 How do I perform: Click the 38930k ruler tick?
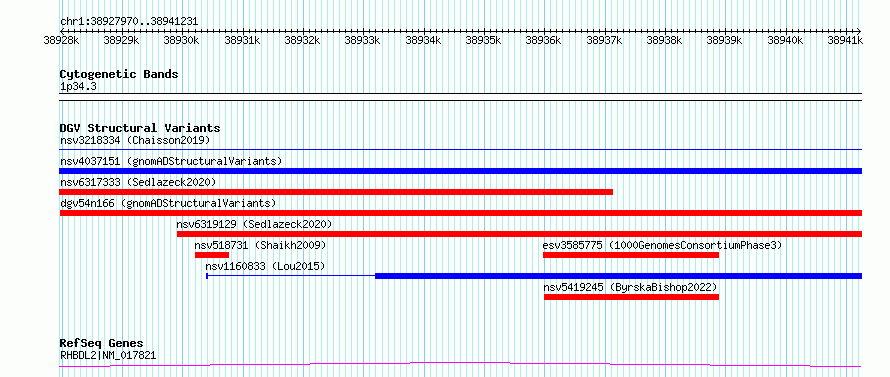coord(182,40)
